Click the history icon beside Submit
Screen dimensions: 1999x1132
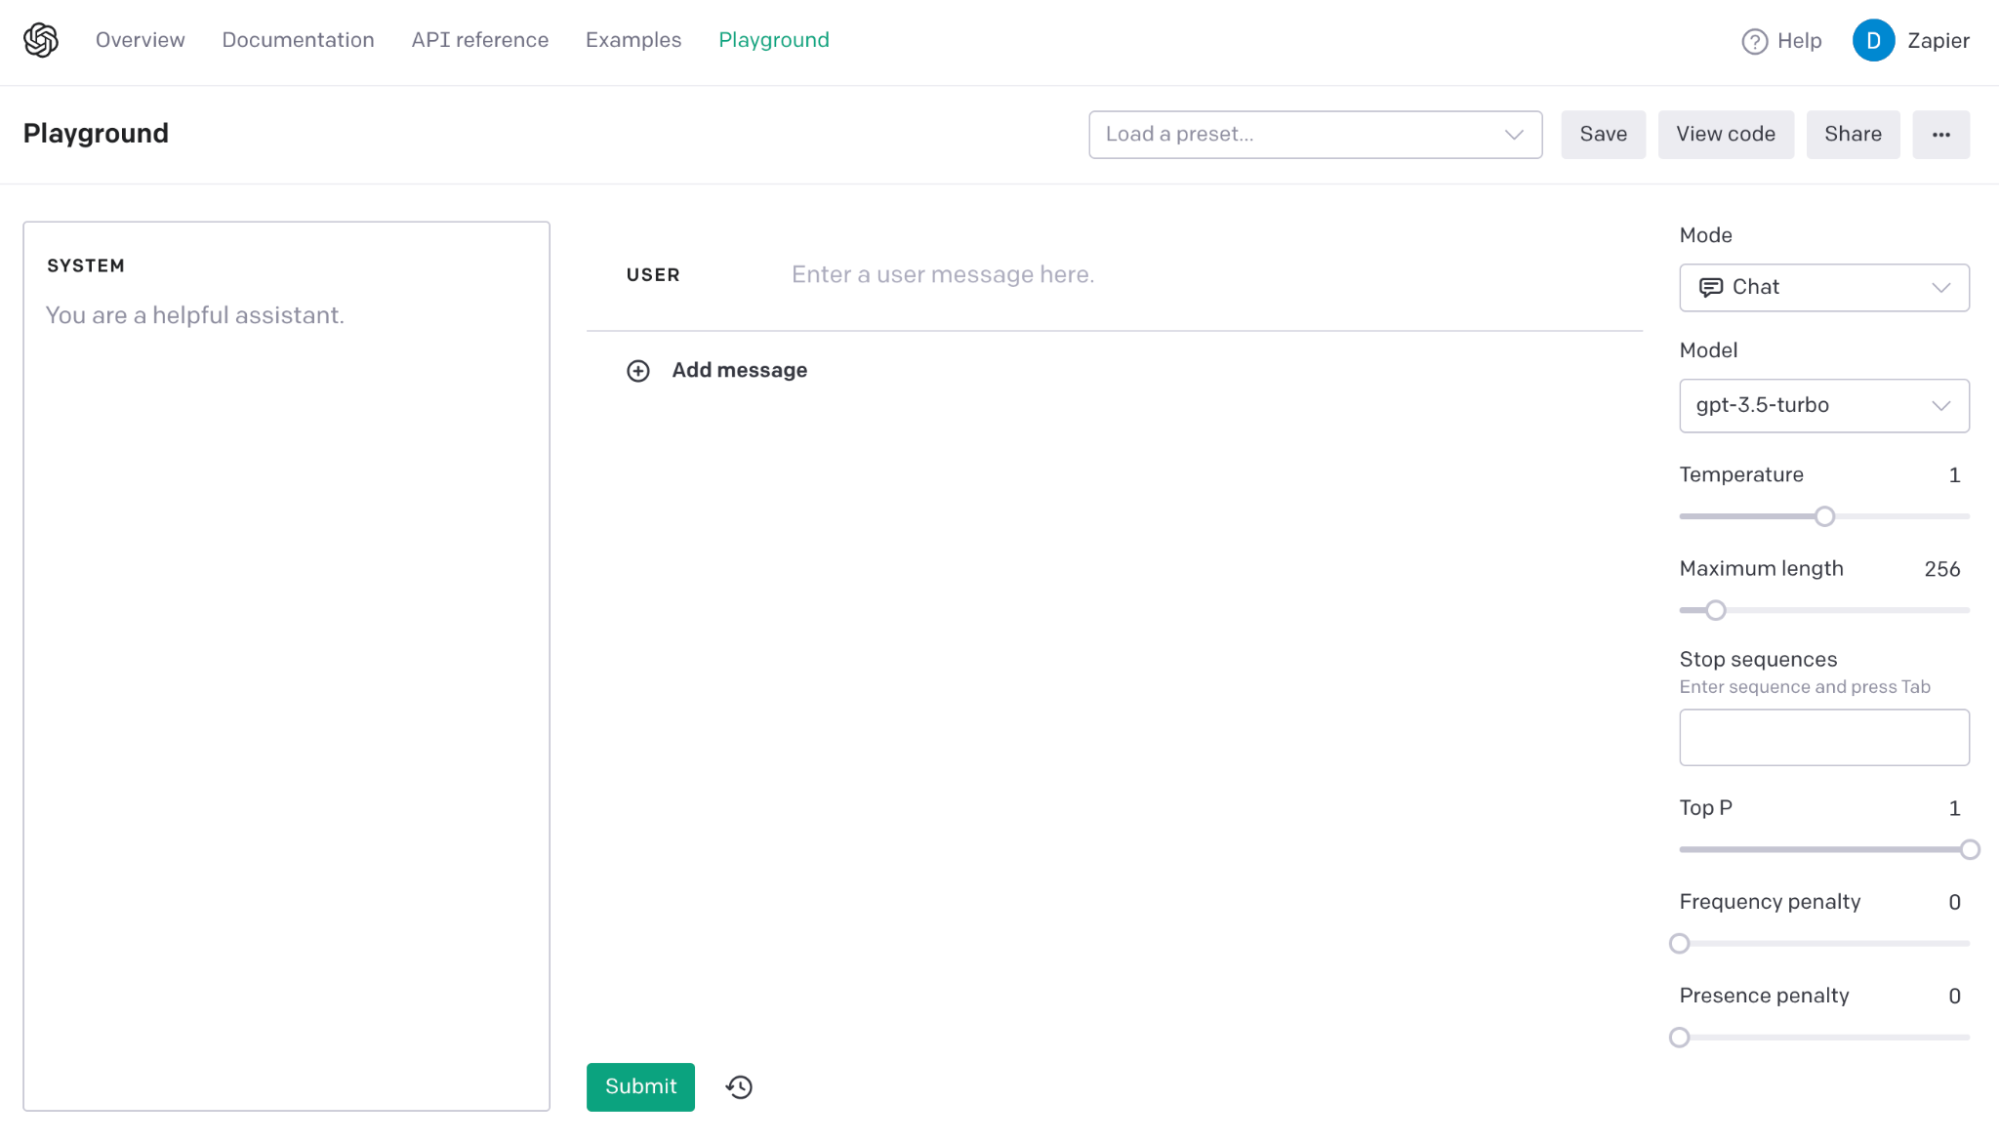[739, 1087]
